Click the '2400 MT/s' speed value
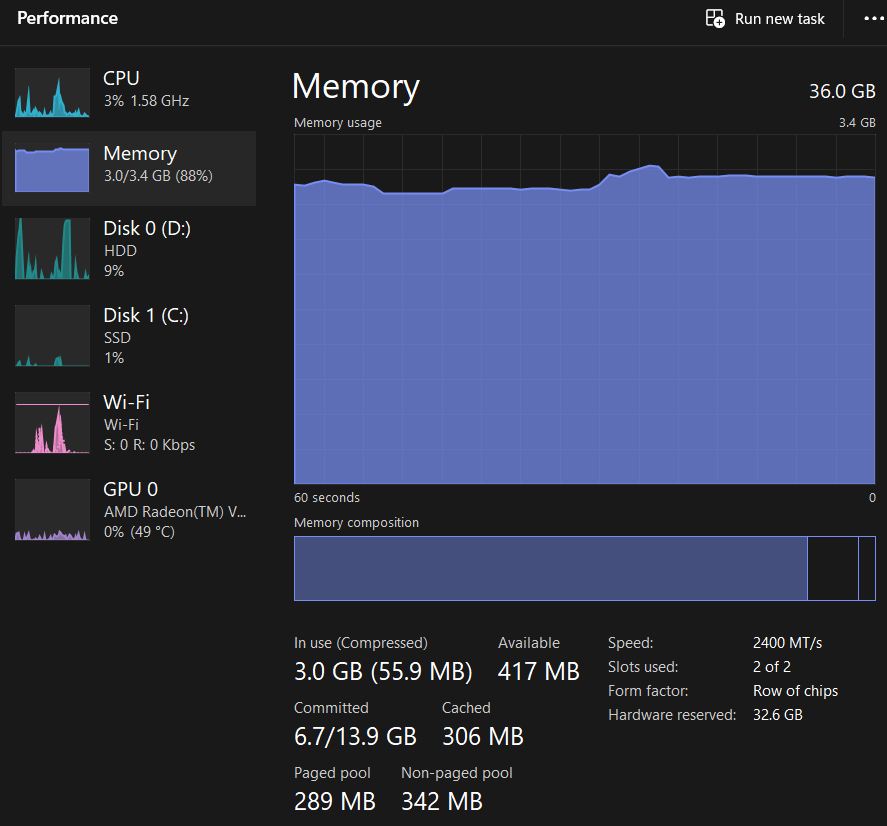The width and height of the screenshot is (887, 826). tap(787, 643)
